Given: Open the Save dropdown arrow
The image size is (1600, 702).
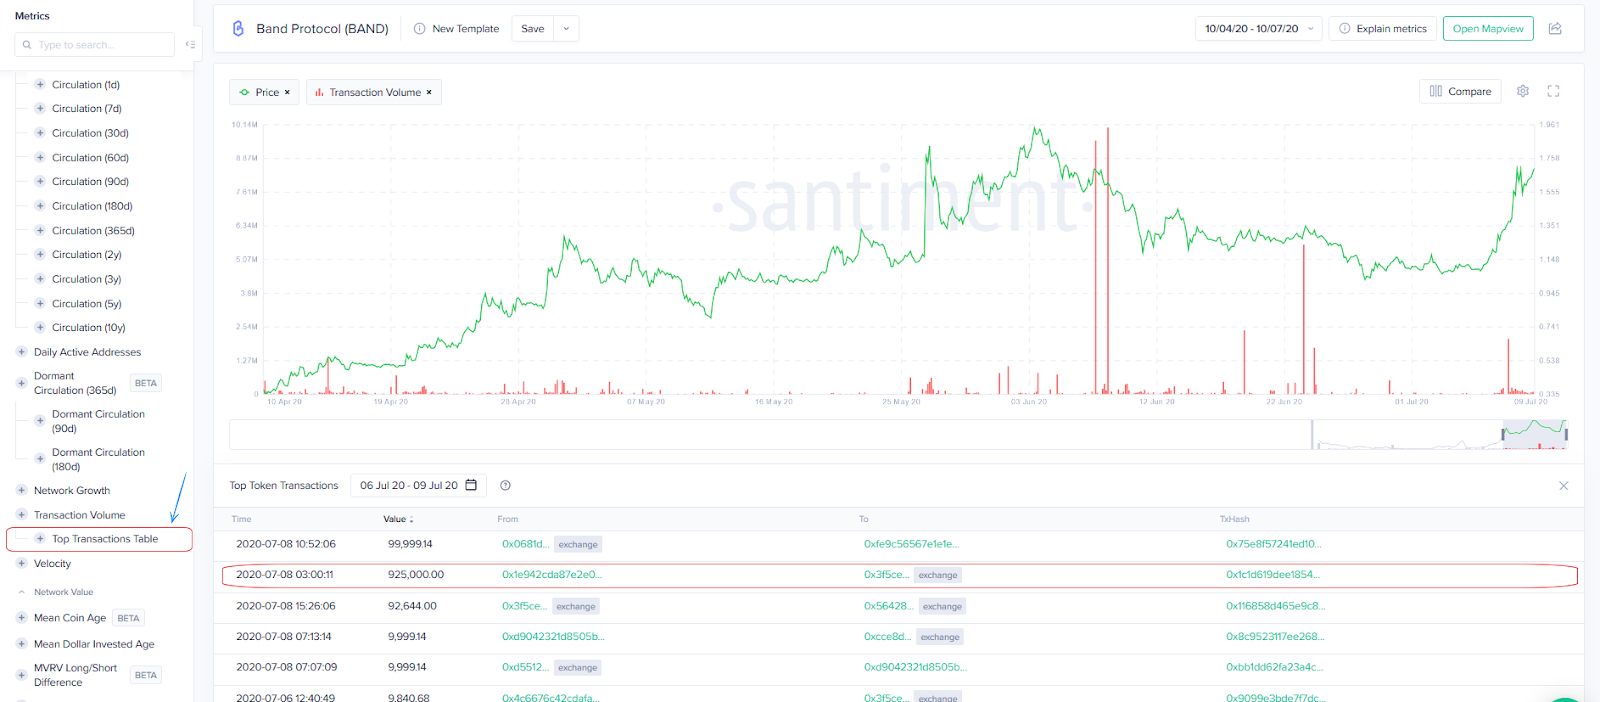Looking at the screenshot, I should click(566, 28).
